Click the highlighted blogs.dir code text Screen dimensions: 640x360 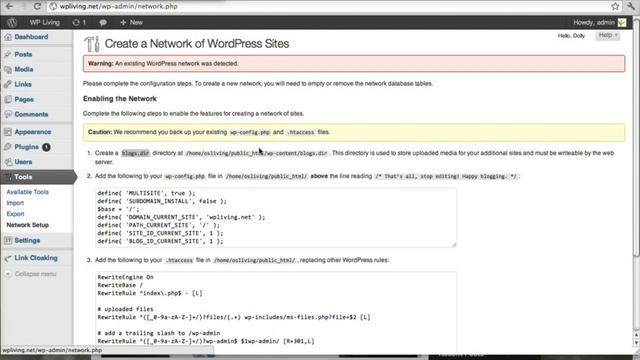pyautogui.click(x=136, y=153)
